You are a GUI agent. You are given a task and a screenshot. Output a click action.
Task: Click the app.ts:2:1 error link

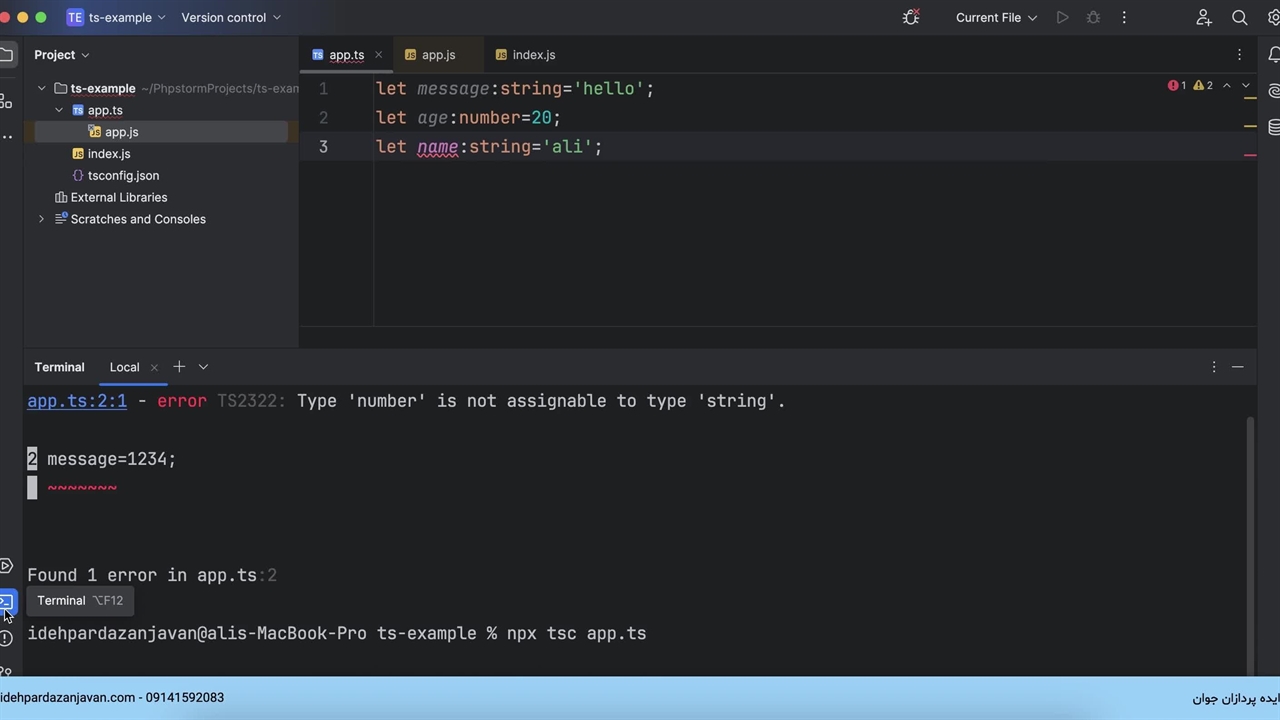(77, 401)
